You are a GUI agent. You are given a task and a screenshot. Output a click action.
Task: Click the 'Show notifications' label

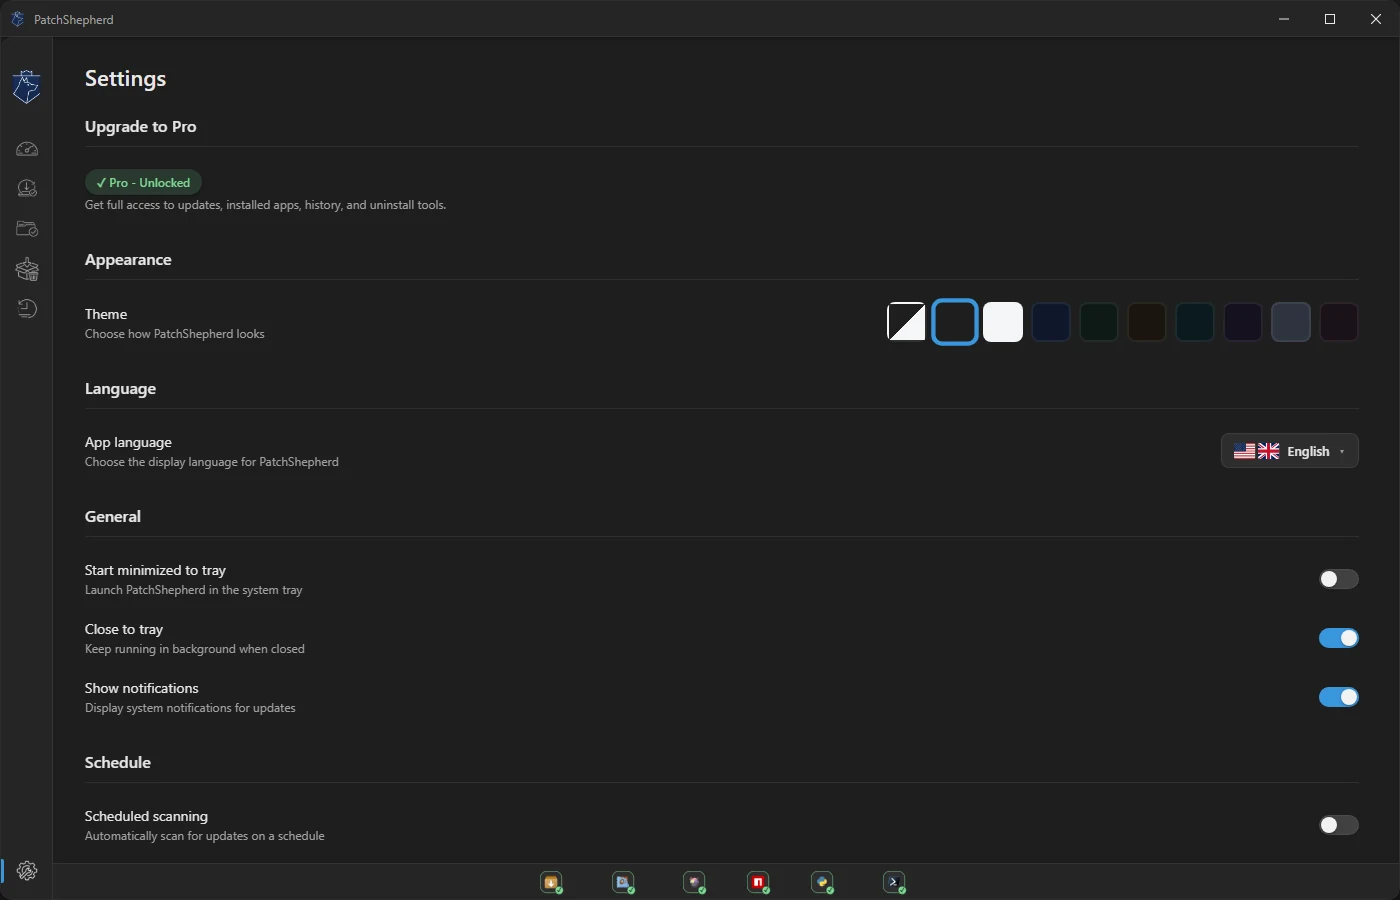142,688
